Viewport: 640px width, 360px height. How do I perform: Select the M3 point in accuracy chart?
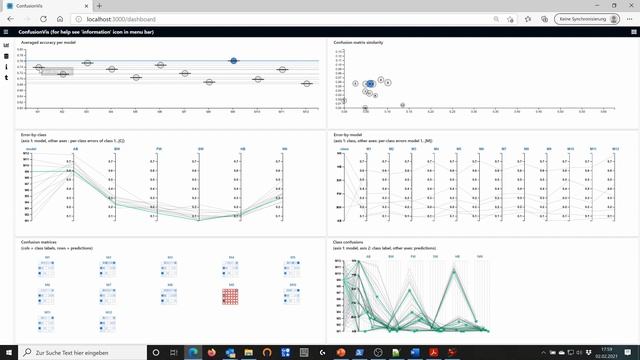tap(87, 63)
